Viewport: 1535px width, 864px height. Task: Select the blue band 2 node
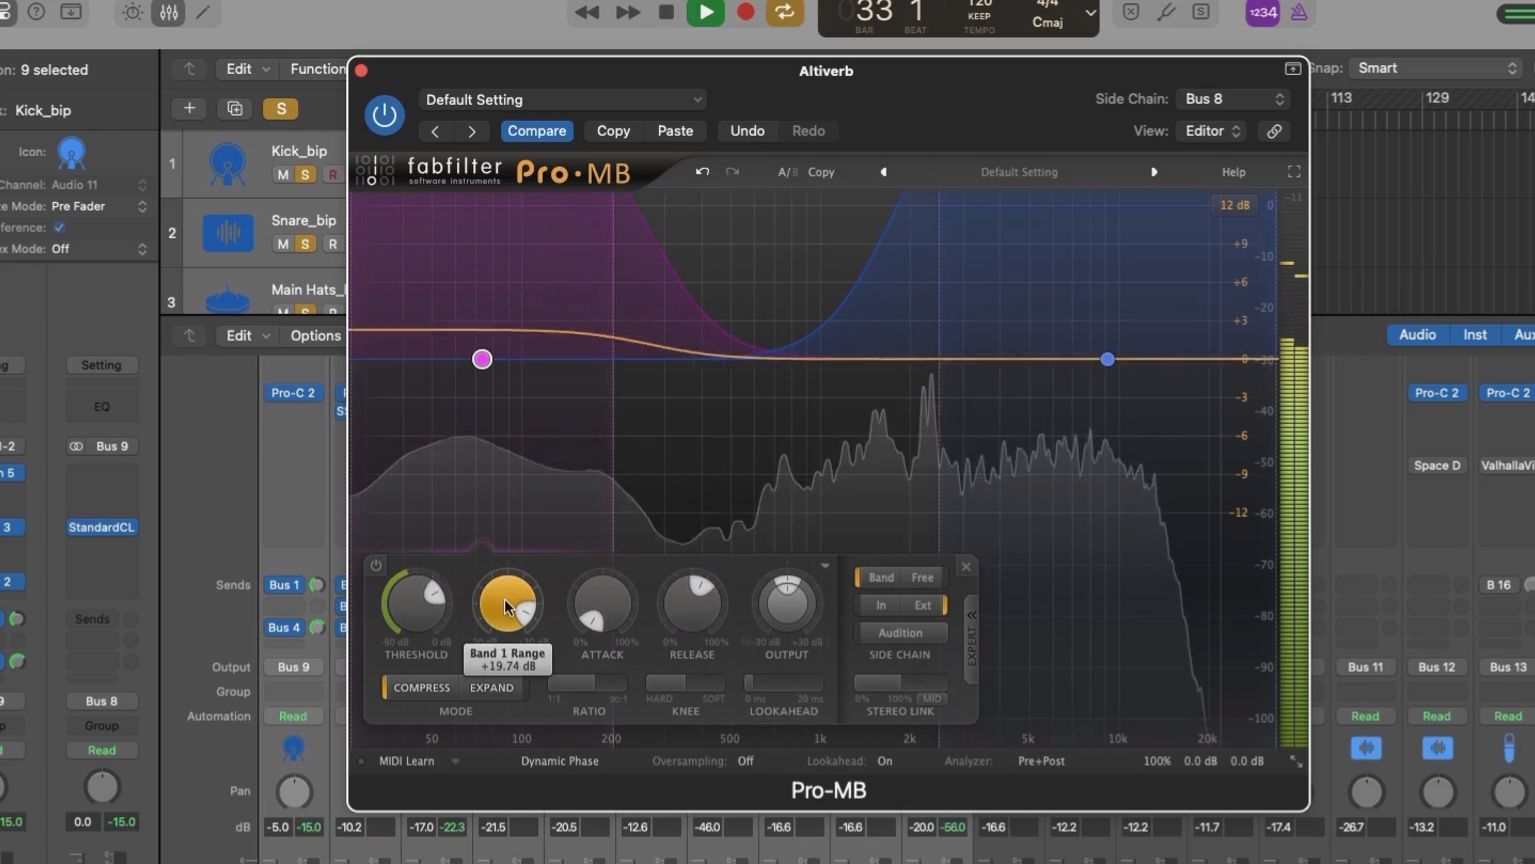click(1107, 359)
